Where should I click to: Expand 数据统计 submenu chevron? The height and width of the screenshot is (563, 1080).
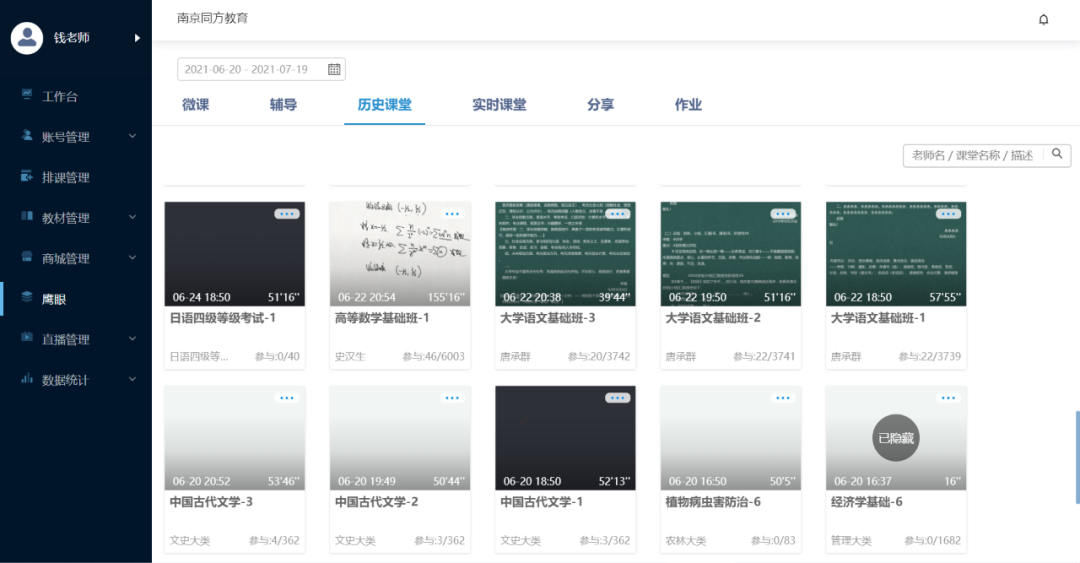132,379
